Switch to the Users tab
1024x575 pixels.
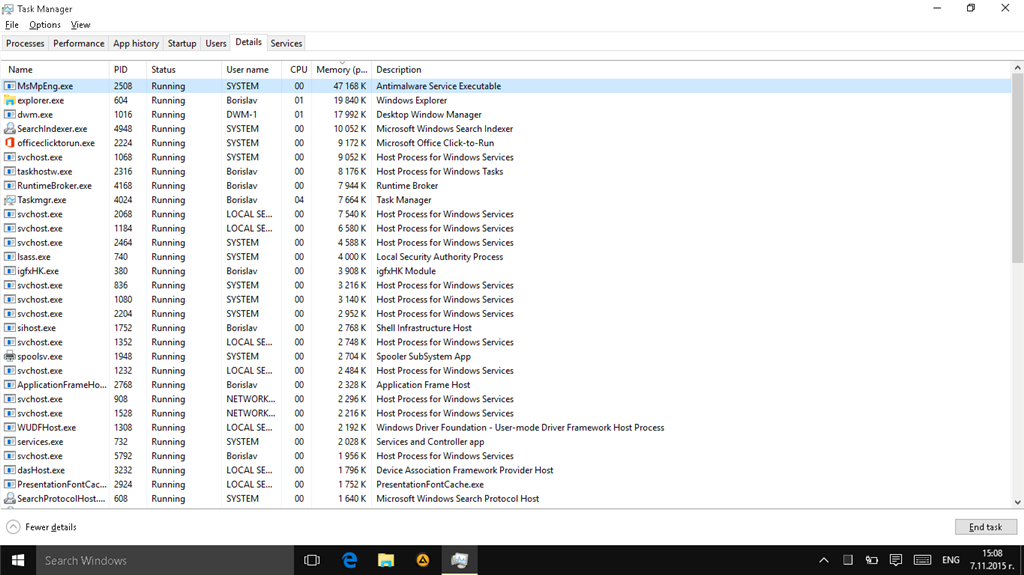coord(216,43)
